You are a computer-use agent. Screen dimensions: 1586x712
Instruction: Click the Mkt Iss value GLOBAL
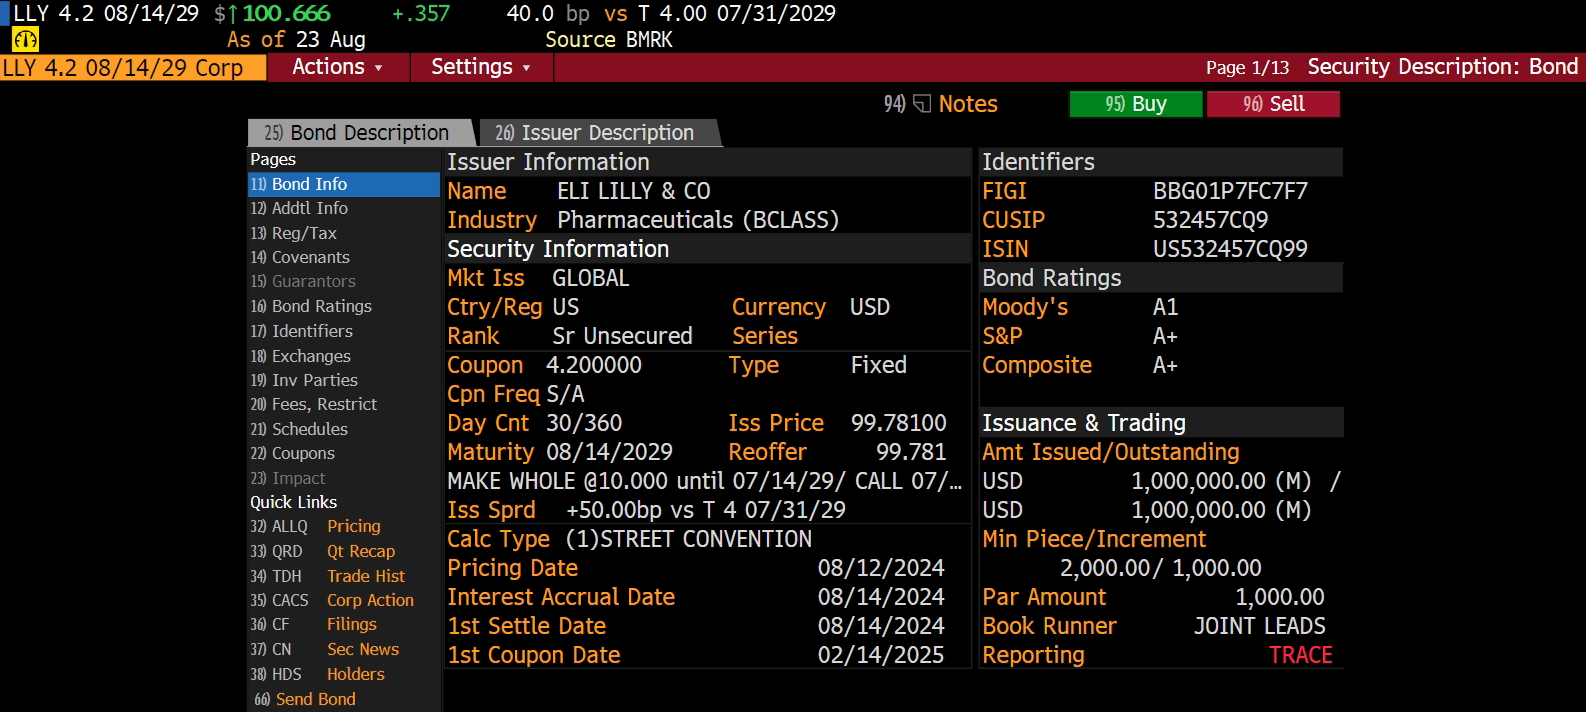click(591, 278)
